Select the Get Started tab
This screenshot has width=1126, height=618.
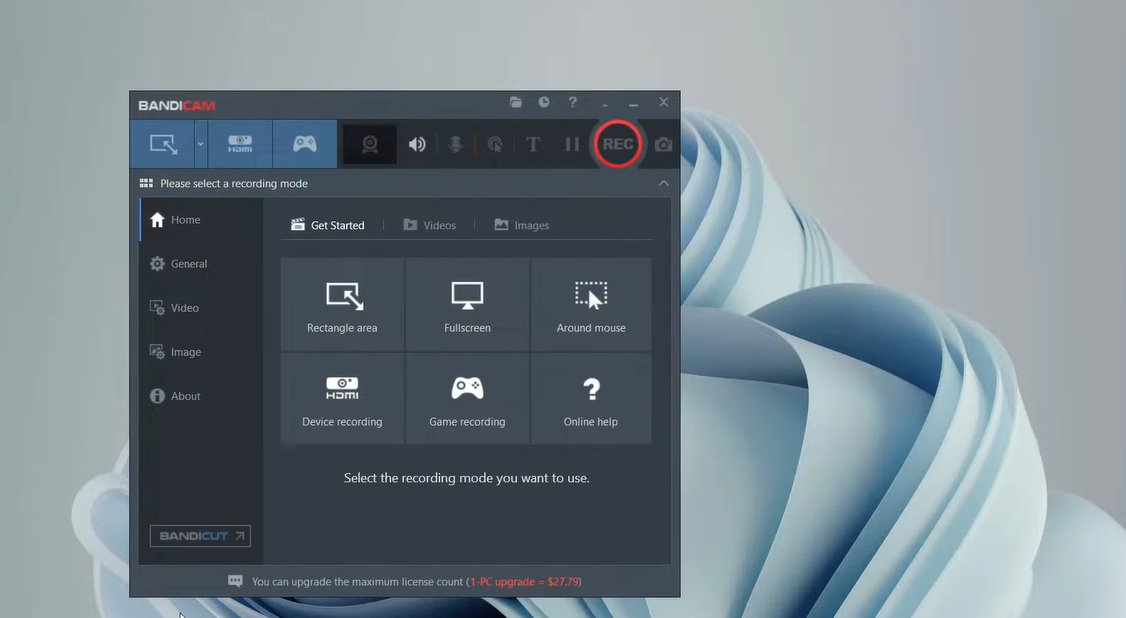pos(327,225)
